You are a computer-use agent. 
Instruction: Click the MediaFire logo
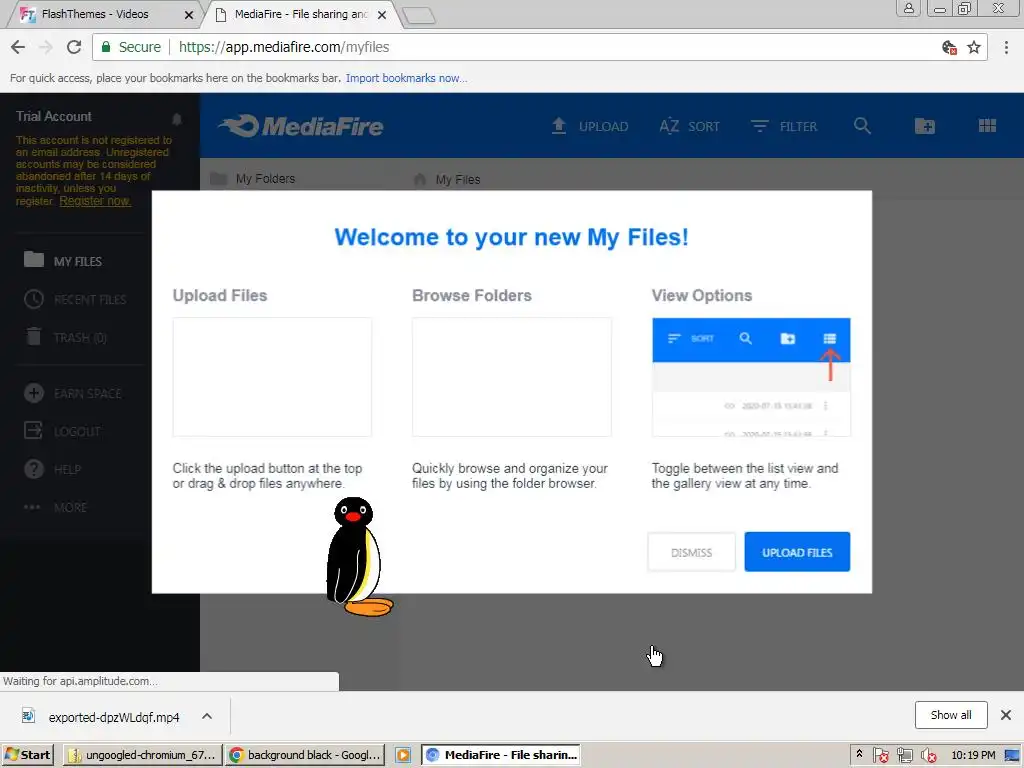pos(300,125)
